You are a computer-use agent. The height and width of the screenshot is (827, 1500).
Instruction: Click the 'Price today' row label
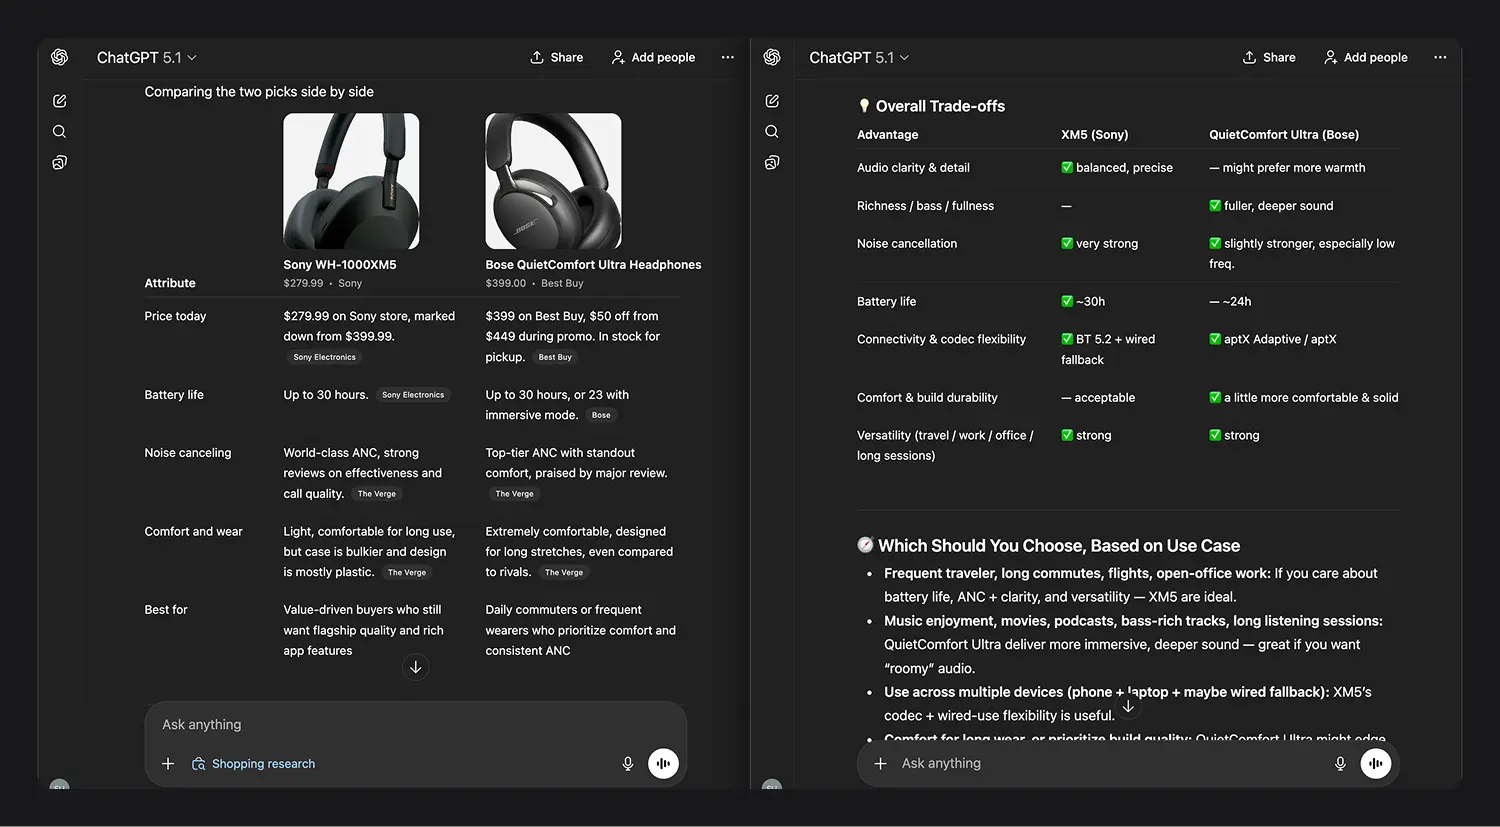[x=175, y=316]
